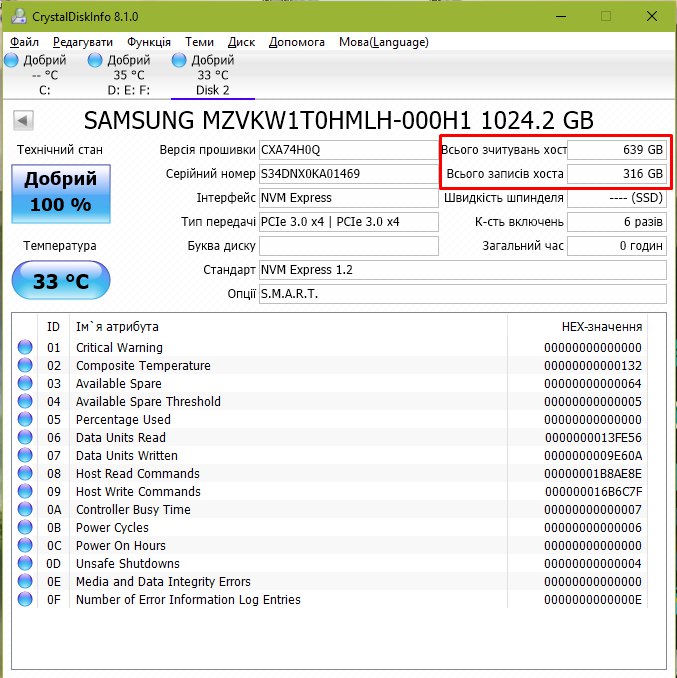Click the total host writes value 316 GB
The image size is (677, 678).
[617, 174]
